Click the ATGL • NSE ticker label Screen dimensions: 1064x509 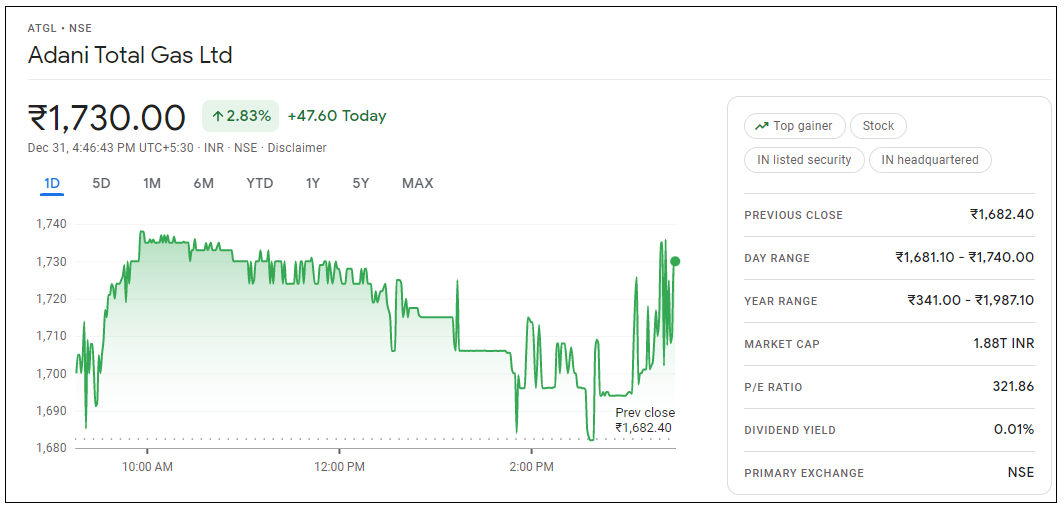(x=60, y=28)
